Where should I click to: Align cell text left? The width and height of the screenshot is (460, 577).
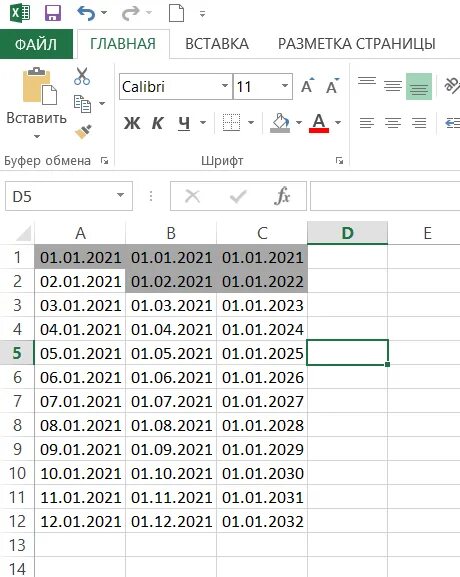coord(367,123)
